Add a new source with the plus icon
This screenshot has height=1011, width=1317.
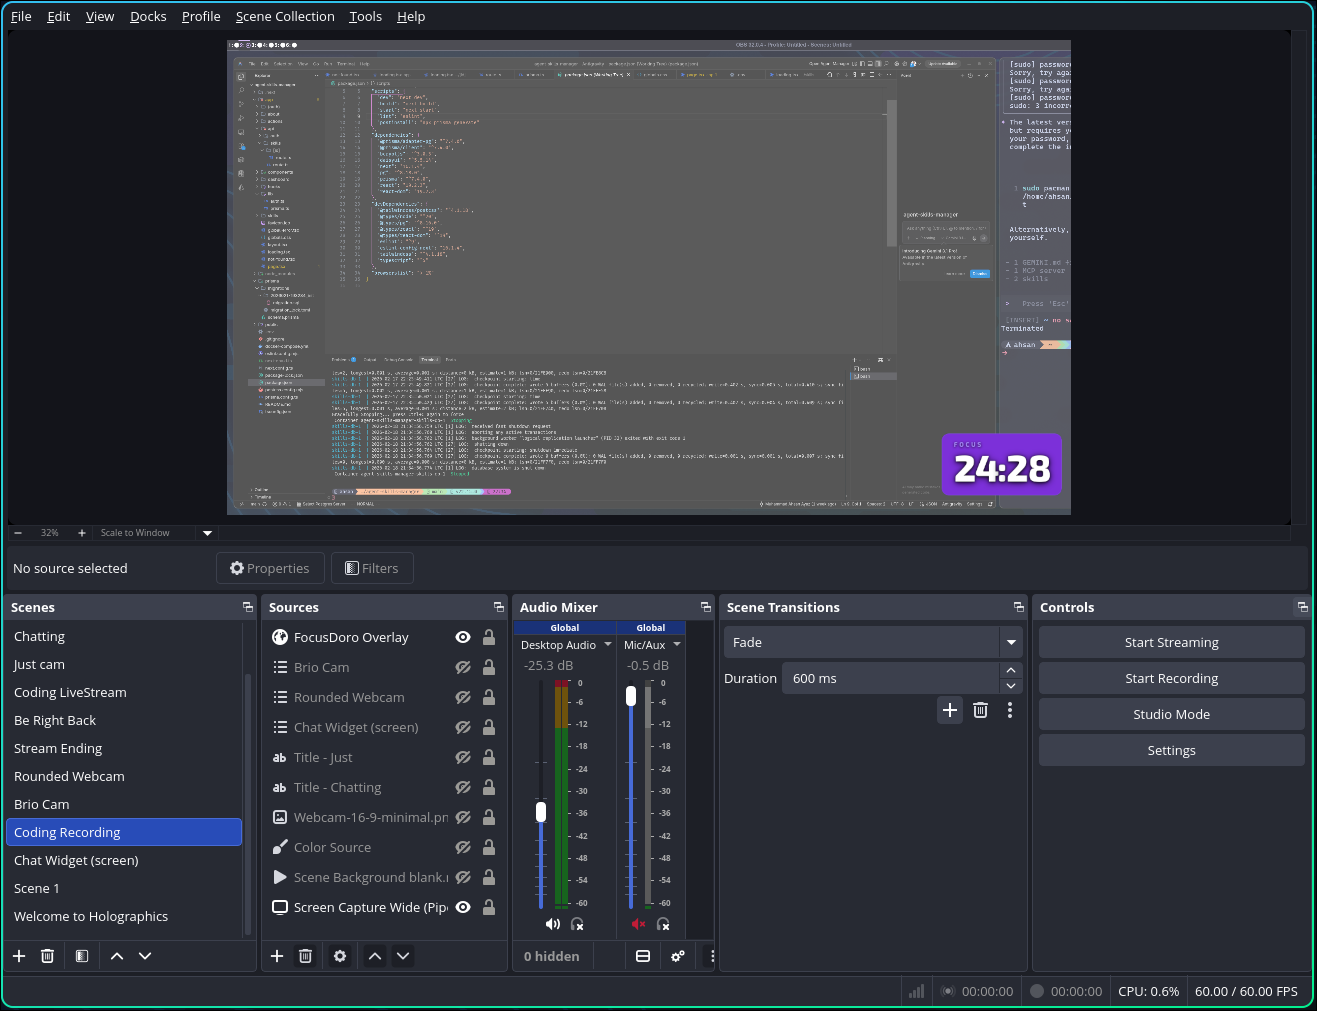pos(277,956)
